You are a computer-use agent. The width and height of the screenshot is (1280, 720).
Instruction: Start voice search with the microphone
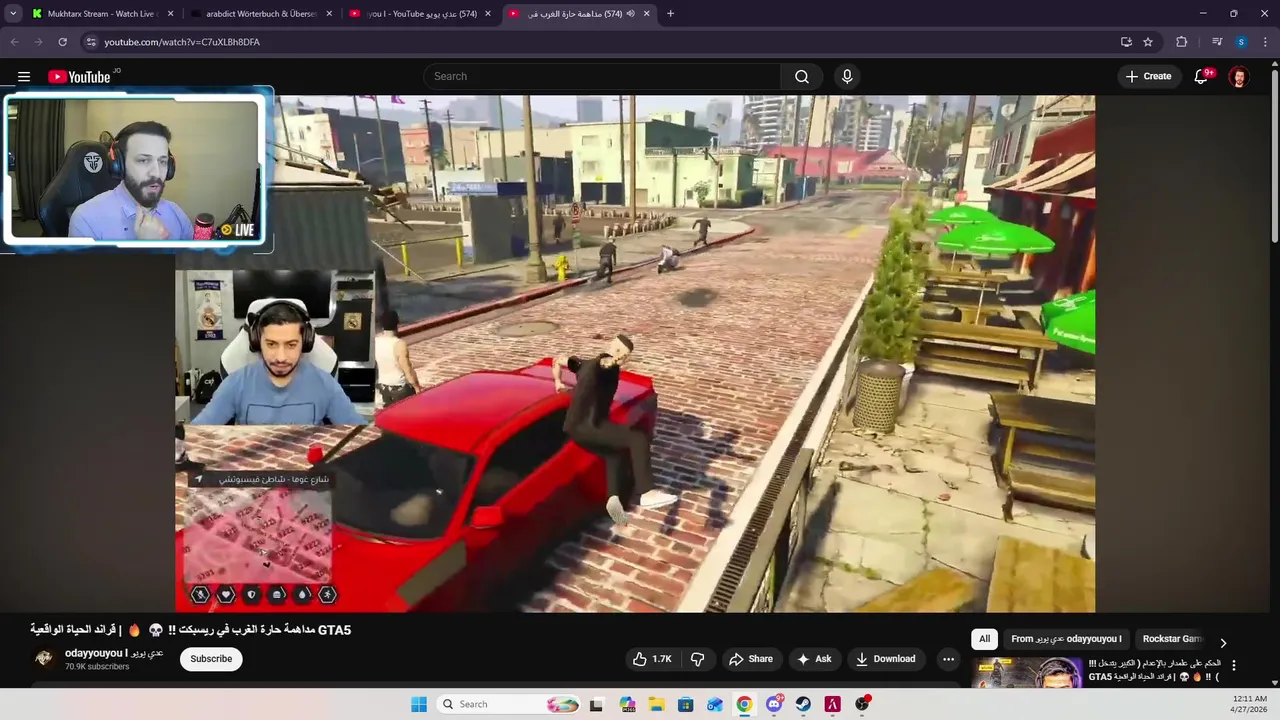(847, 76)
